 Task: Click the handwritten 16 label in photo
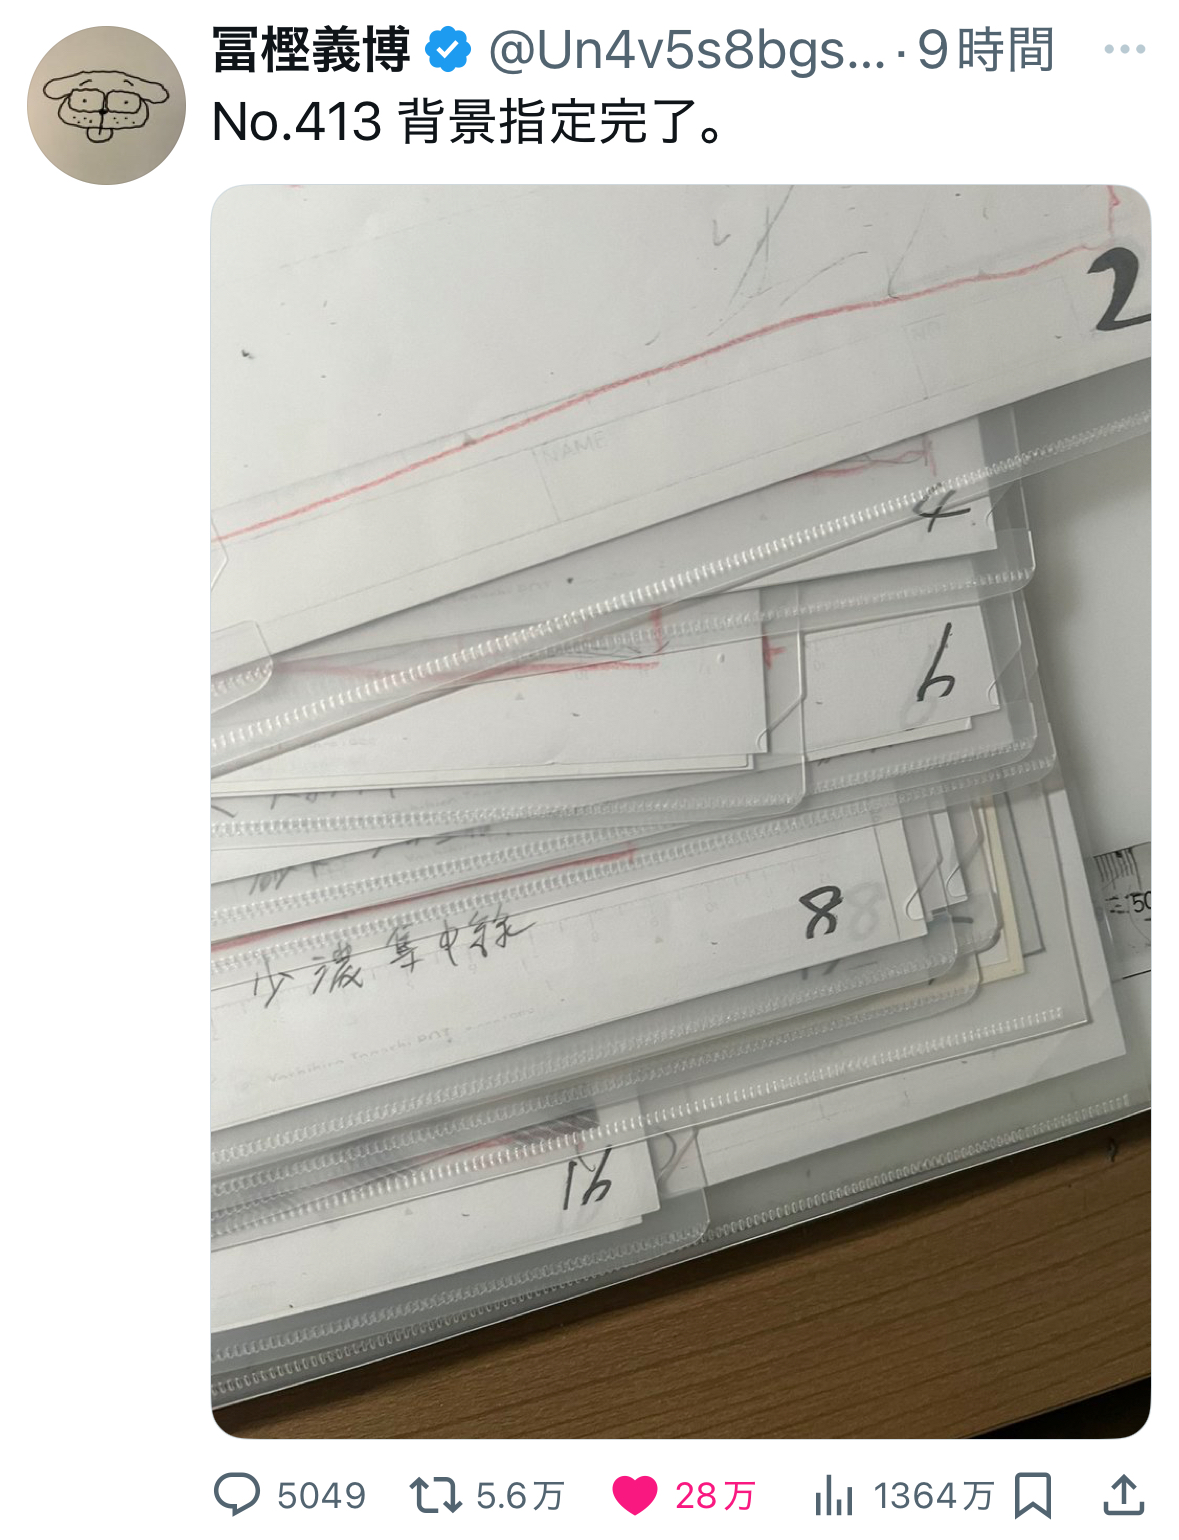pyautogui.click(x=587, y=1179)
